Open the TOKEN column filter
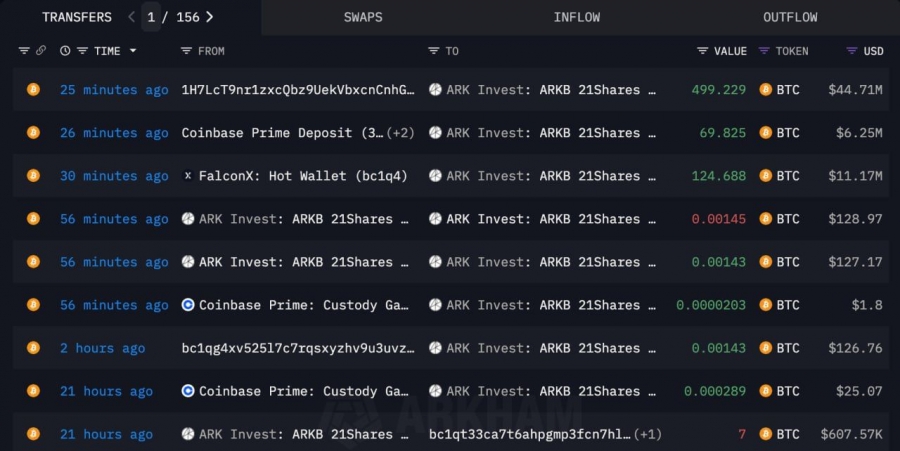The width and height of the screenshot is (900, 451). coord(765,51)
